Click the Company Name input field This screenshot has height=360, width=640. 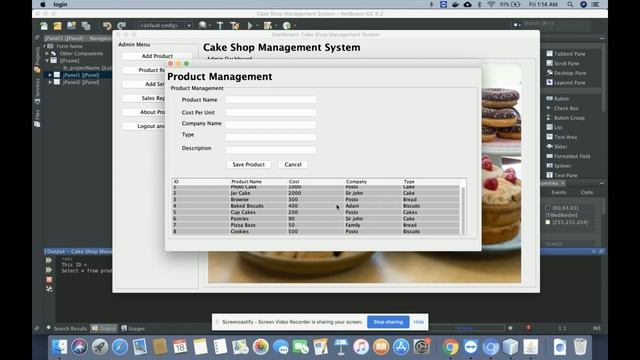coord(271,124)
